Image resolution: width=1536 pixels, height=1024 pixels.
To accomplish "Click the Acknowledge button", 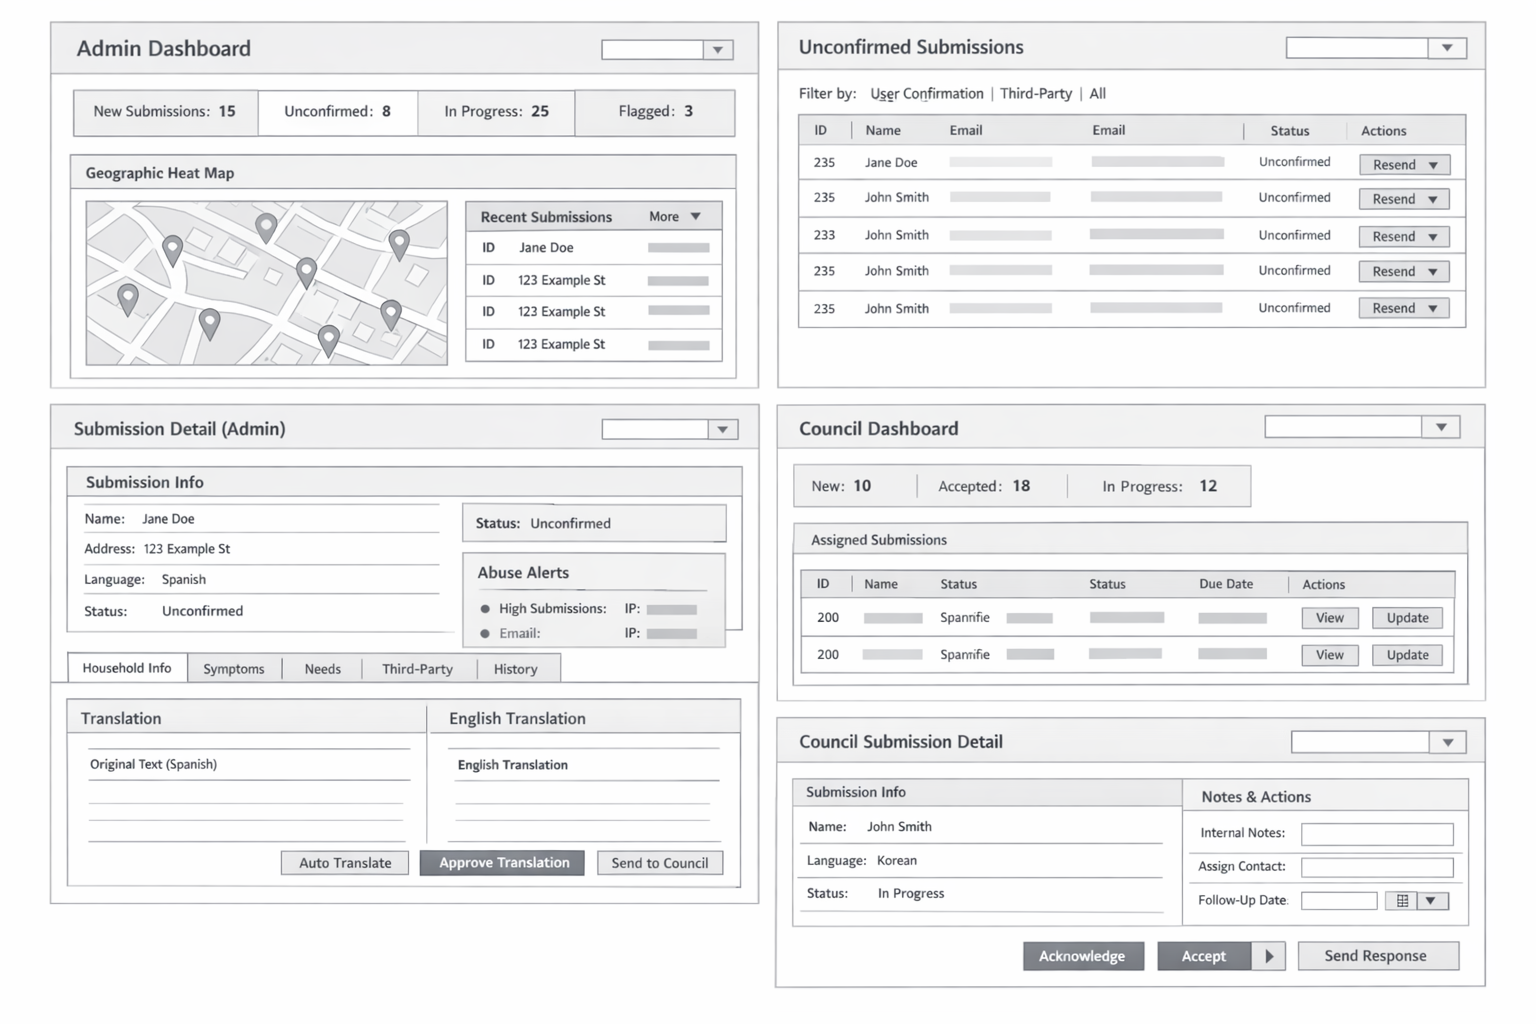I will click(x=1082, y=956).
